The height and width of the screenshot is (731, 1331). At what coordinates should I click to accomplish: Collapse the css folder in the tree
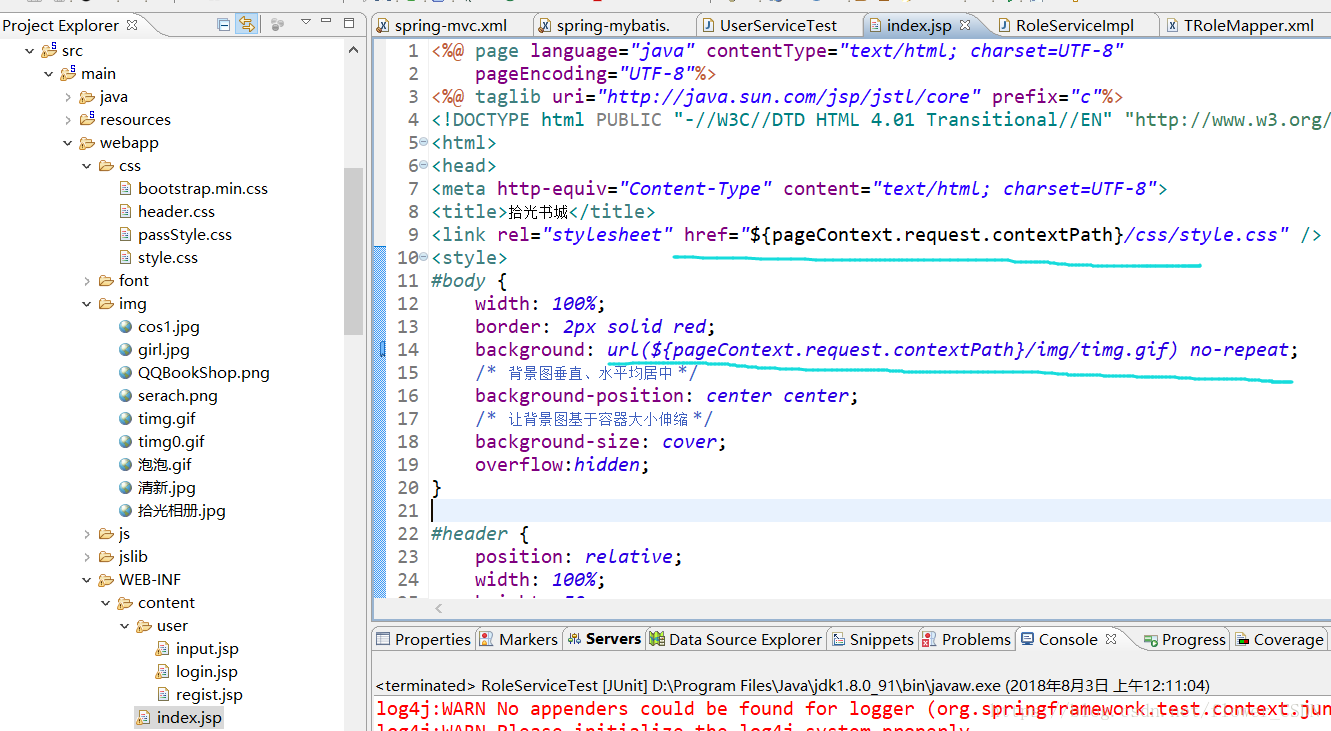tap(87, 166)
